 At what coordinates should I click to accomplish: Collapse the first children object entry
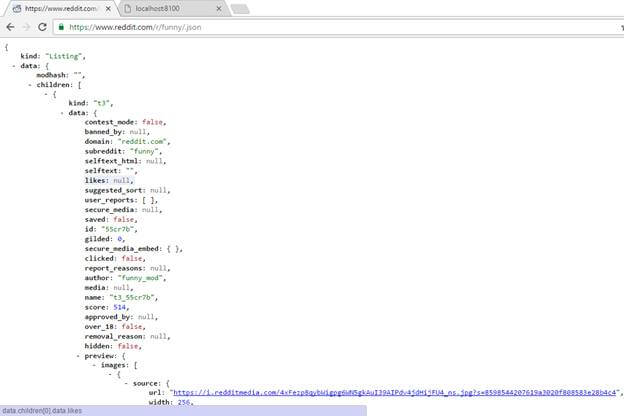click(46, 94)
